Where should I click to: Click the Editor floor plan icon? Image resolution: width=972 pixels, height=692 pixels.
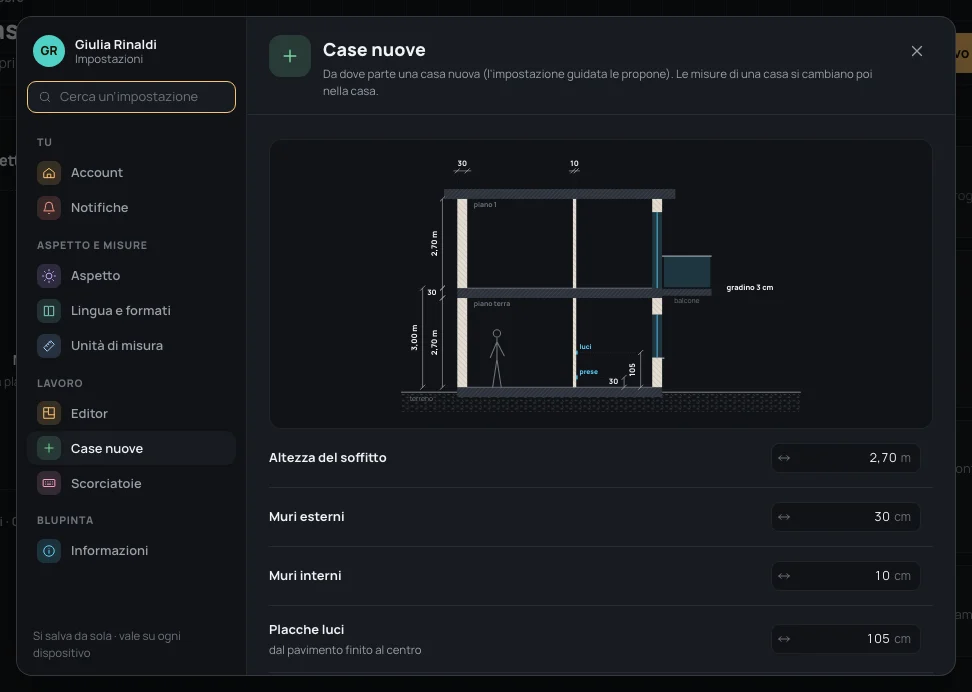tap(49, 414)
